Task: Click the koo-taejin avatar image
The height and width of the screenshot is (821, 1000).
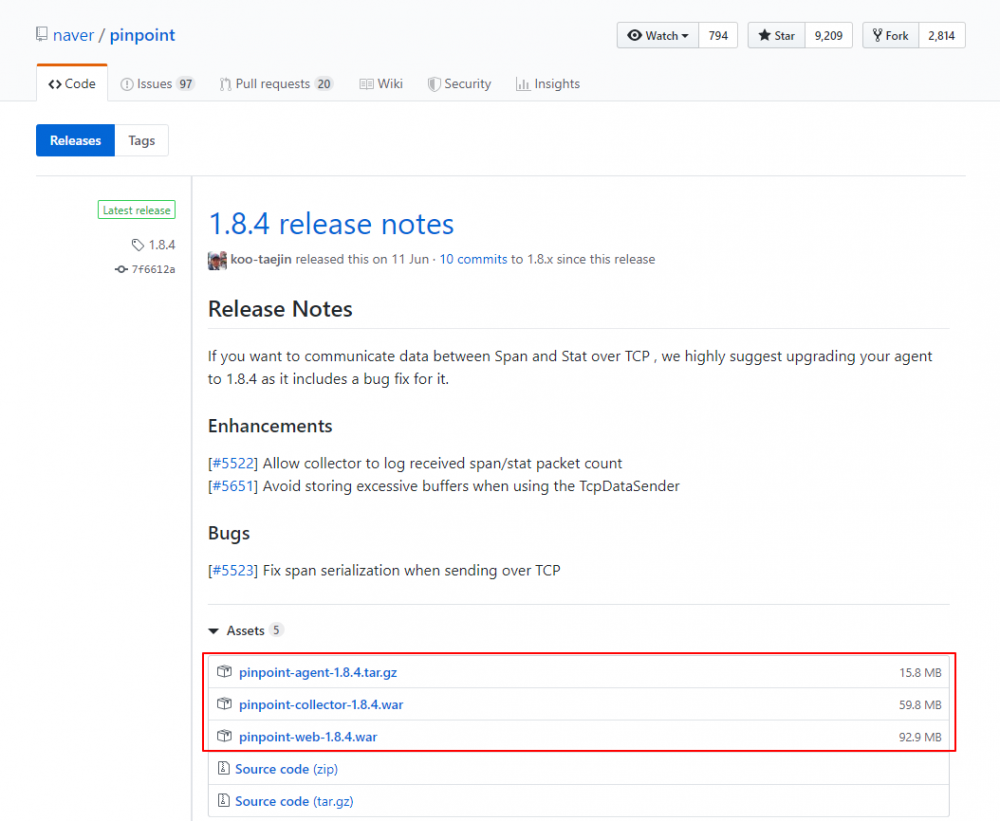Action: (x=217, y=260)
